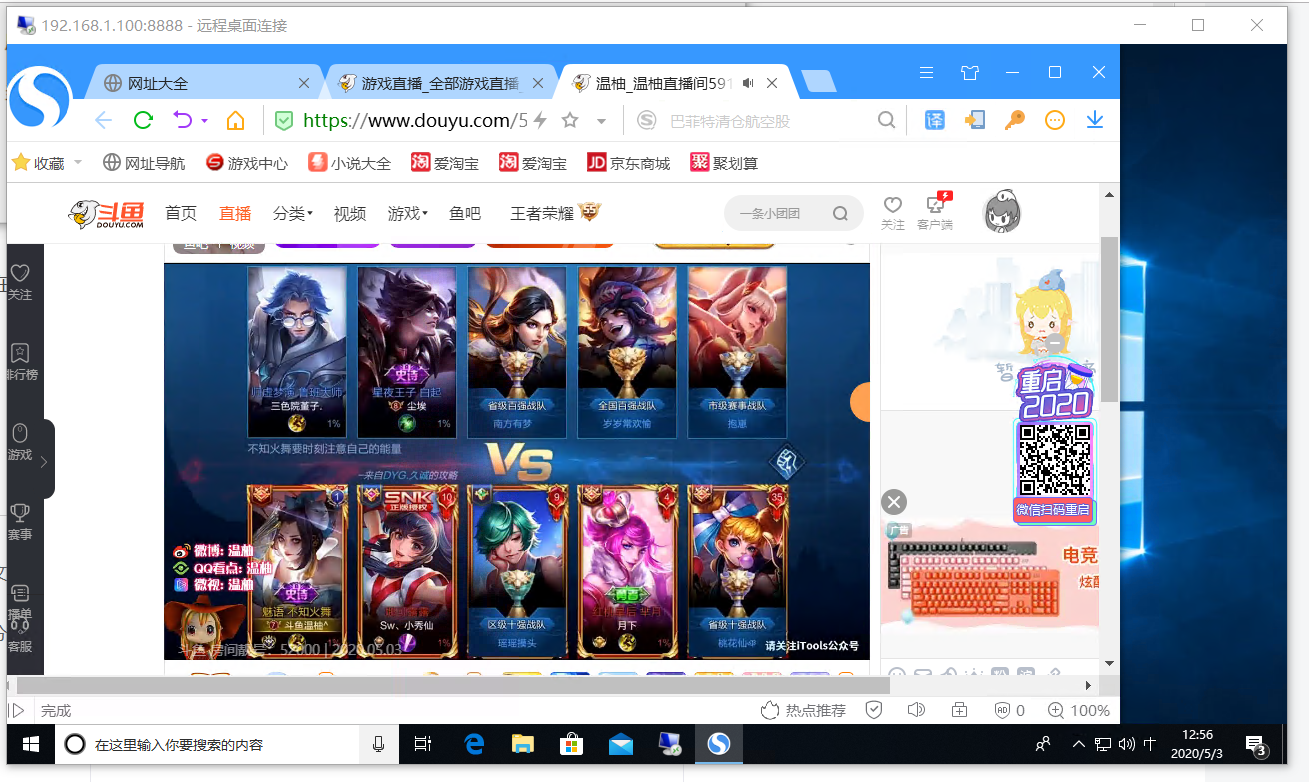This screenshot has width=1309, height=782.
Task: Open the 京东商城 bookmark link
Action: tap(628, 162)
